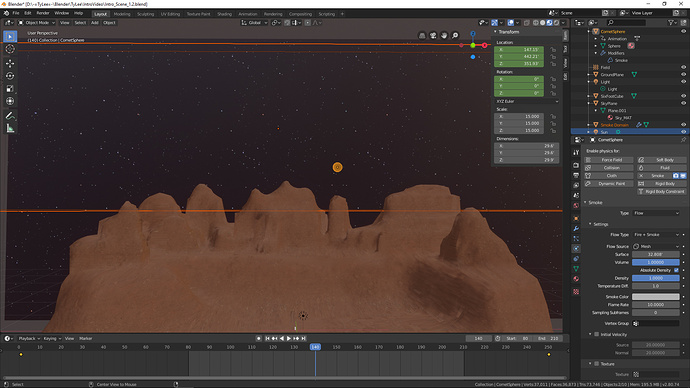Pick the Measure ruler tool
Viewport: 690px width, 388px height.
point(10,128)
